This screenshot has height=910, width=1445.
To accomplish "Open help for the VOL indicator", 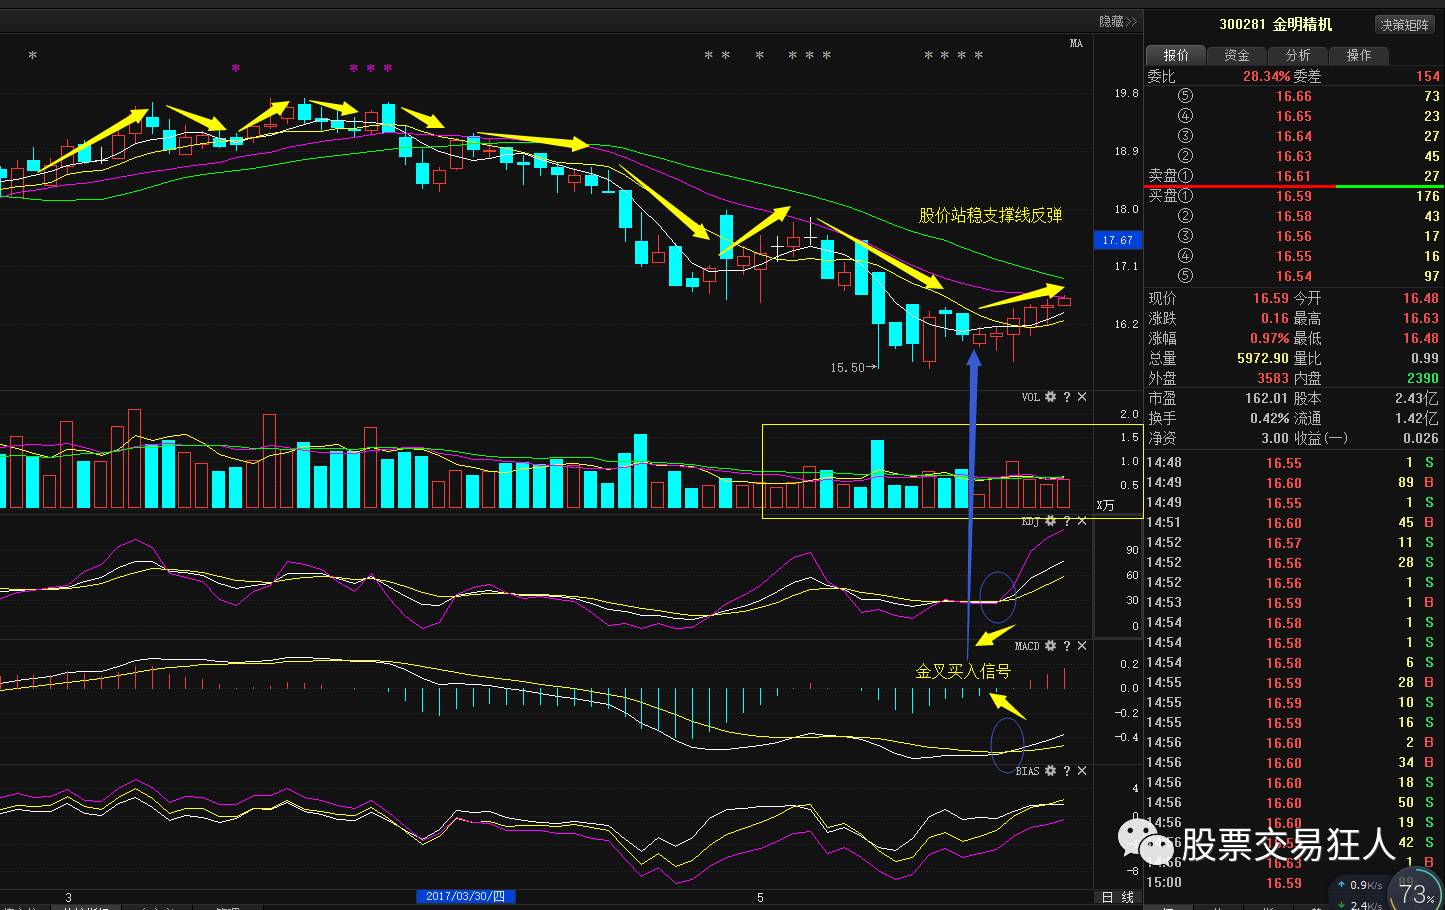I will pos(1066,397).
